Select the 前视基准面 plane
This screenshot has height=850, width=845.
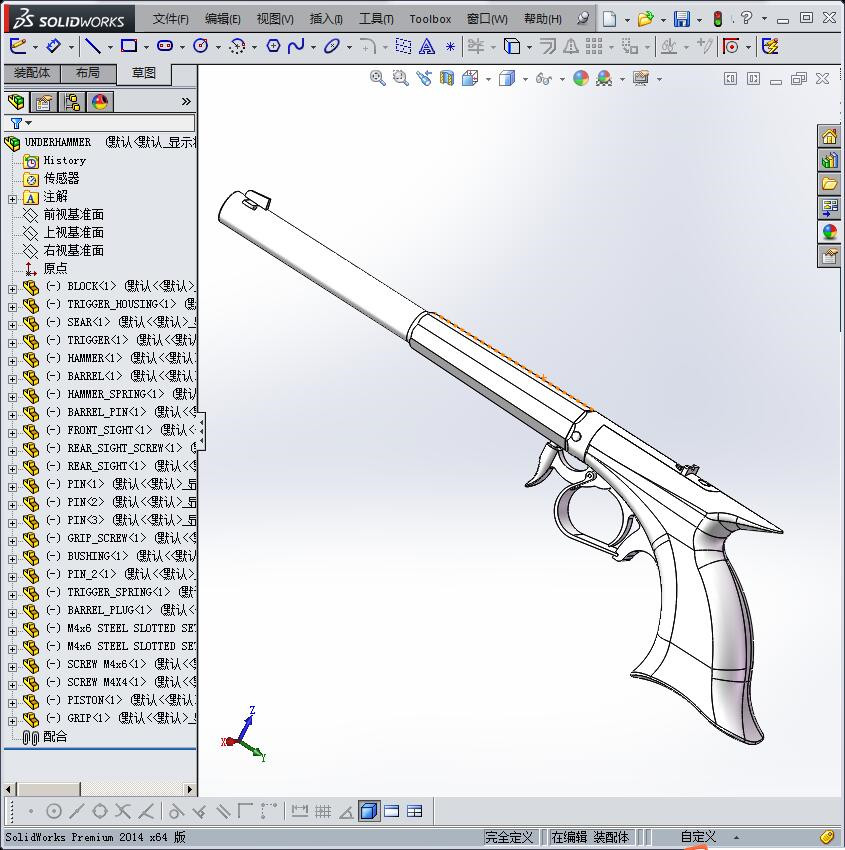73,215
